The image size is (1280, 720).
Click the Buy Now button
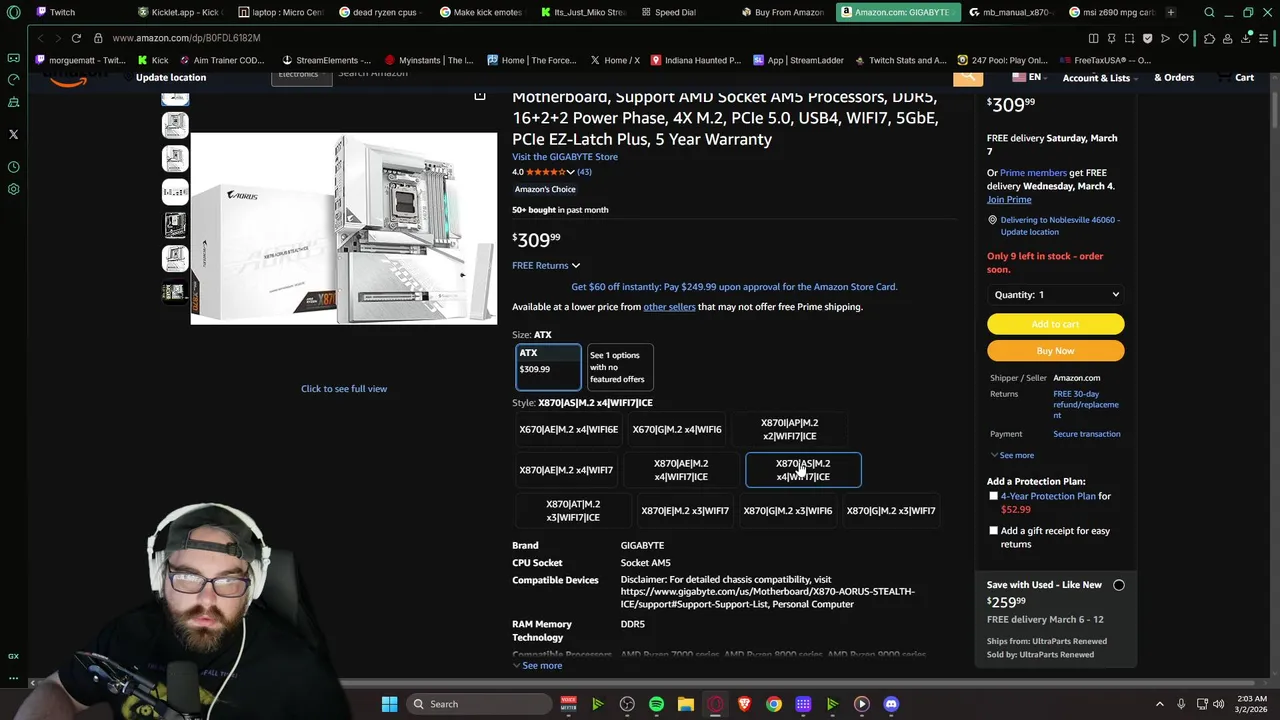(x=1055, y=351)
